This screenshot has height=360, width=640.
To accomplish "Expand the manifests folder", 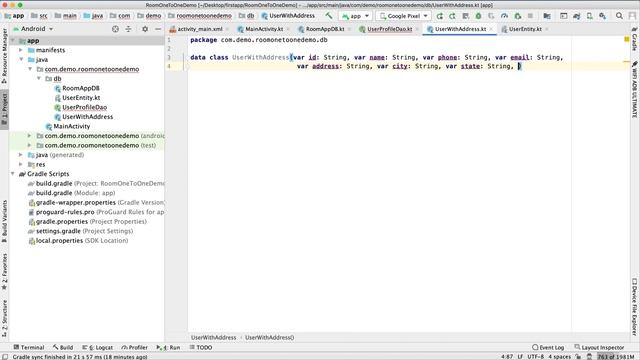I will [21, 50].
